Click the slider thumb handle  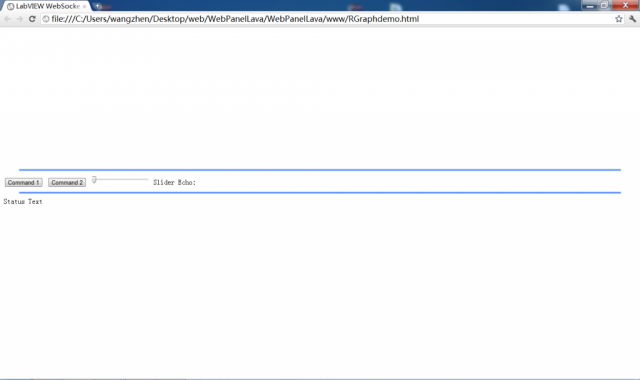point(94,180)
